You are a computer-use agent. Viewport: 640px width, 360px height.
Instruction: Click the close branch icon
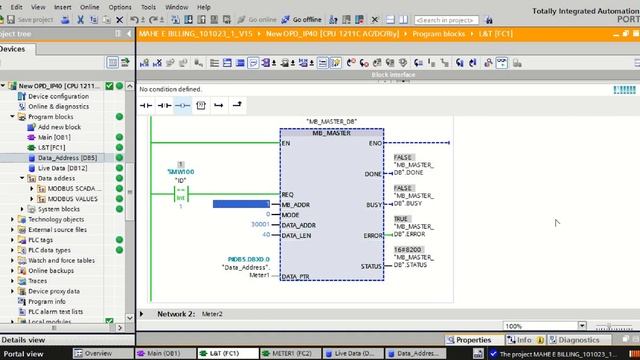(237, 105)
